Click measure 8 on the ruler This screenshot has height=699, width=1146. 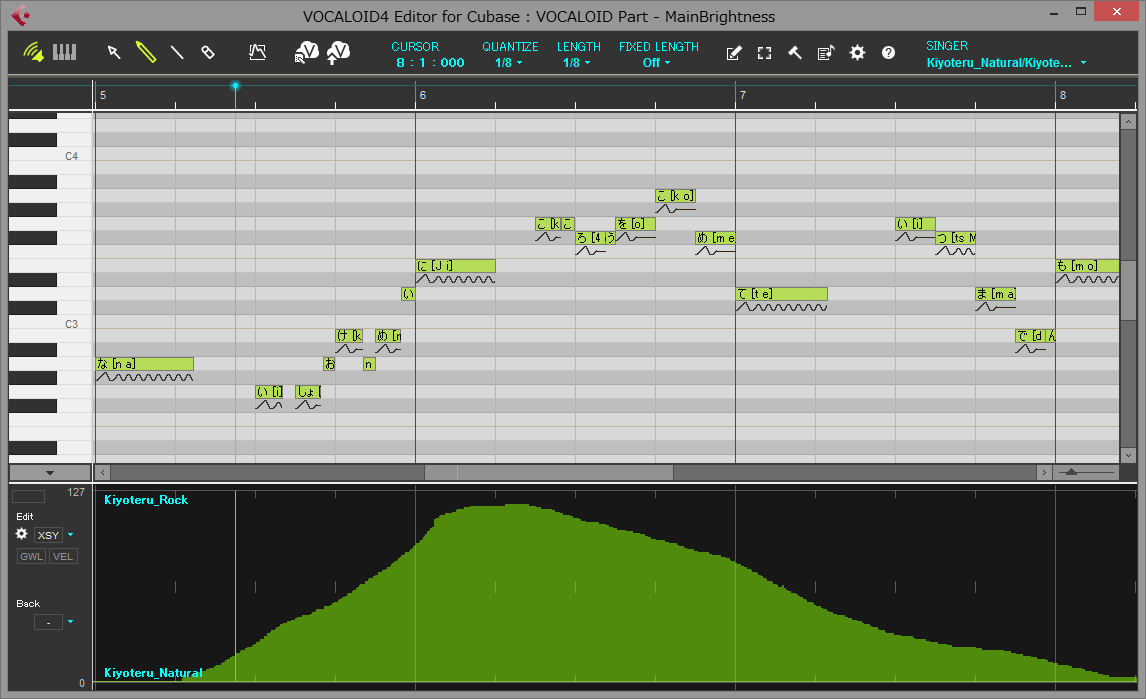[1063, 95]
